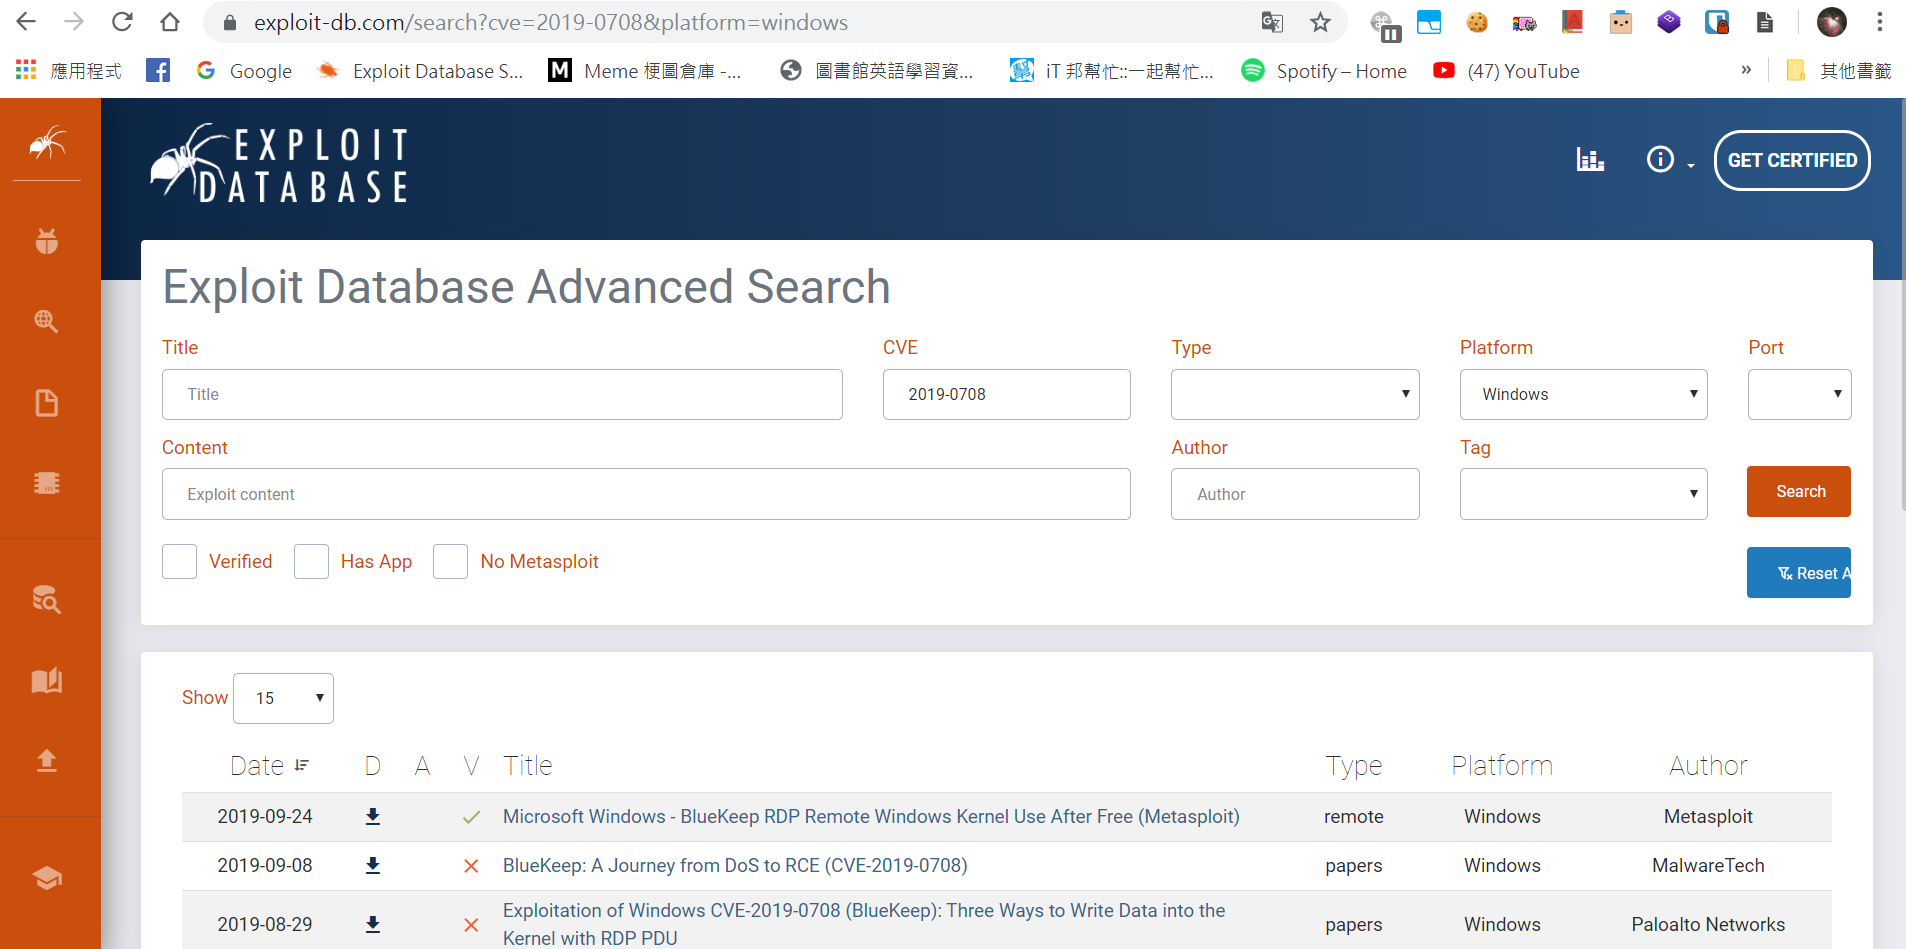Click the Exploit Database logo in header

click(280, 165)
